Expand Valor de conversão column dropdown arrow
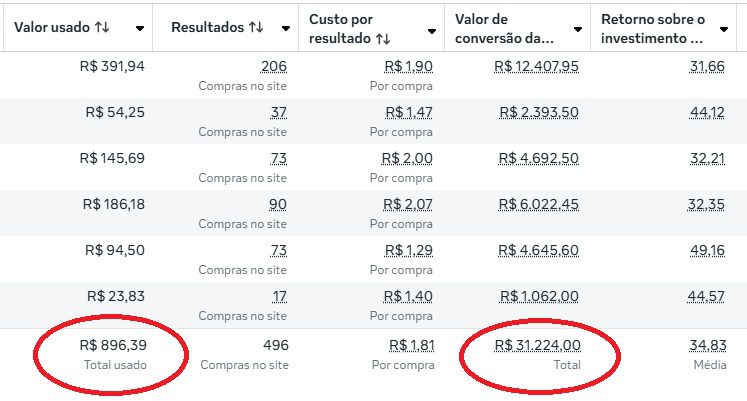 pos(577,30)
